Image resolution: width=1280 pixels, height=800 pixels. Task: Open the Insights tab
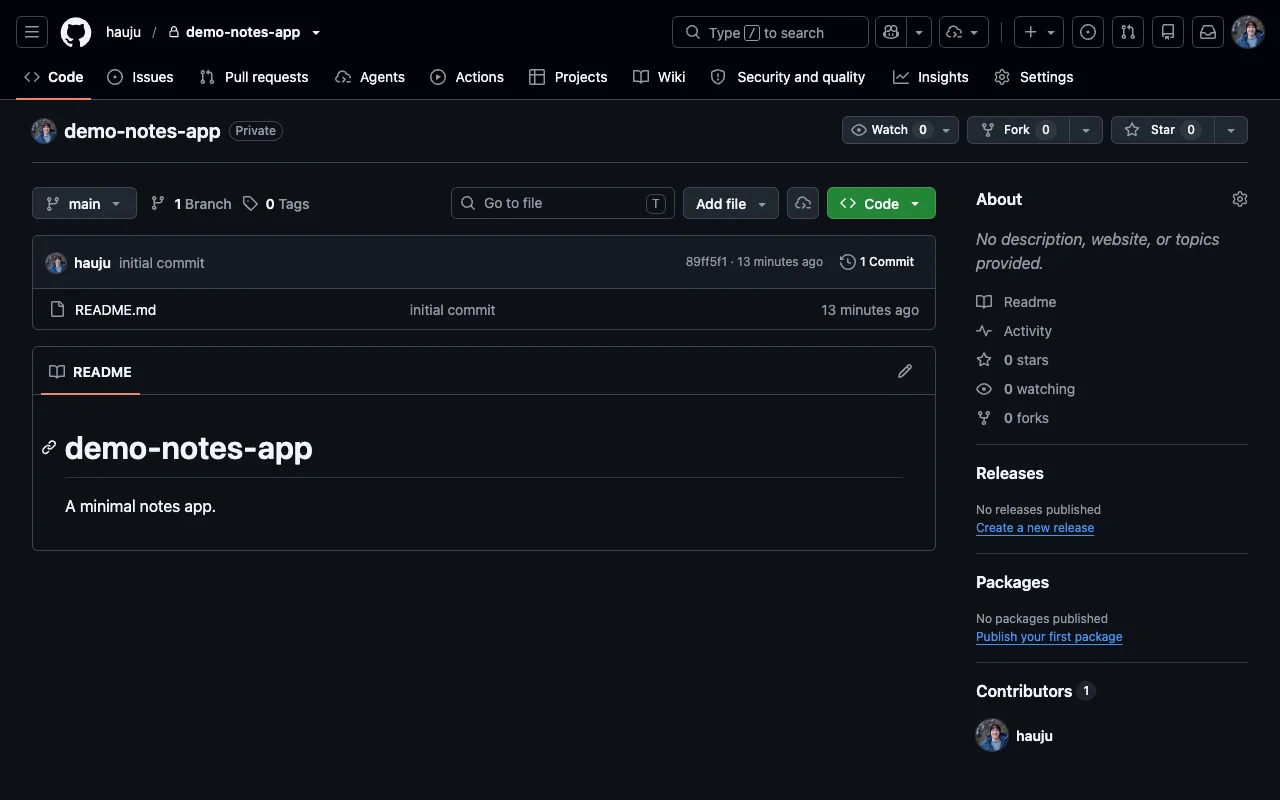click(x=931, y=77)
